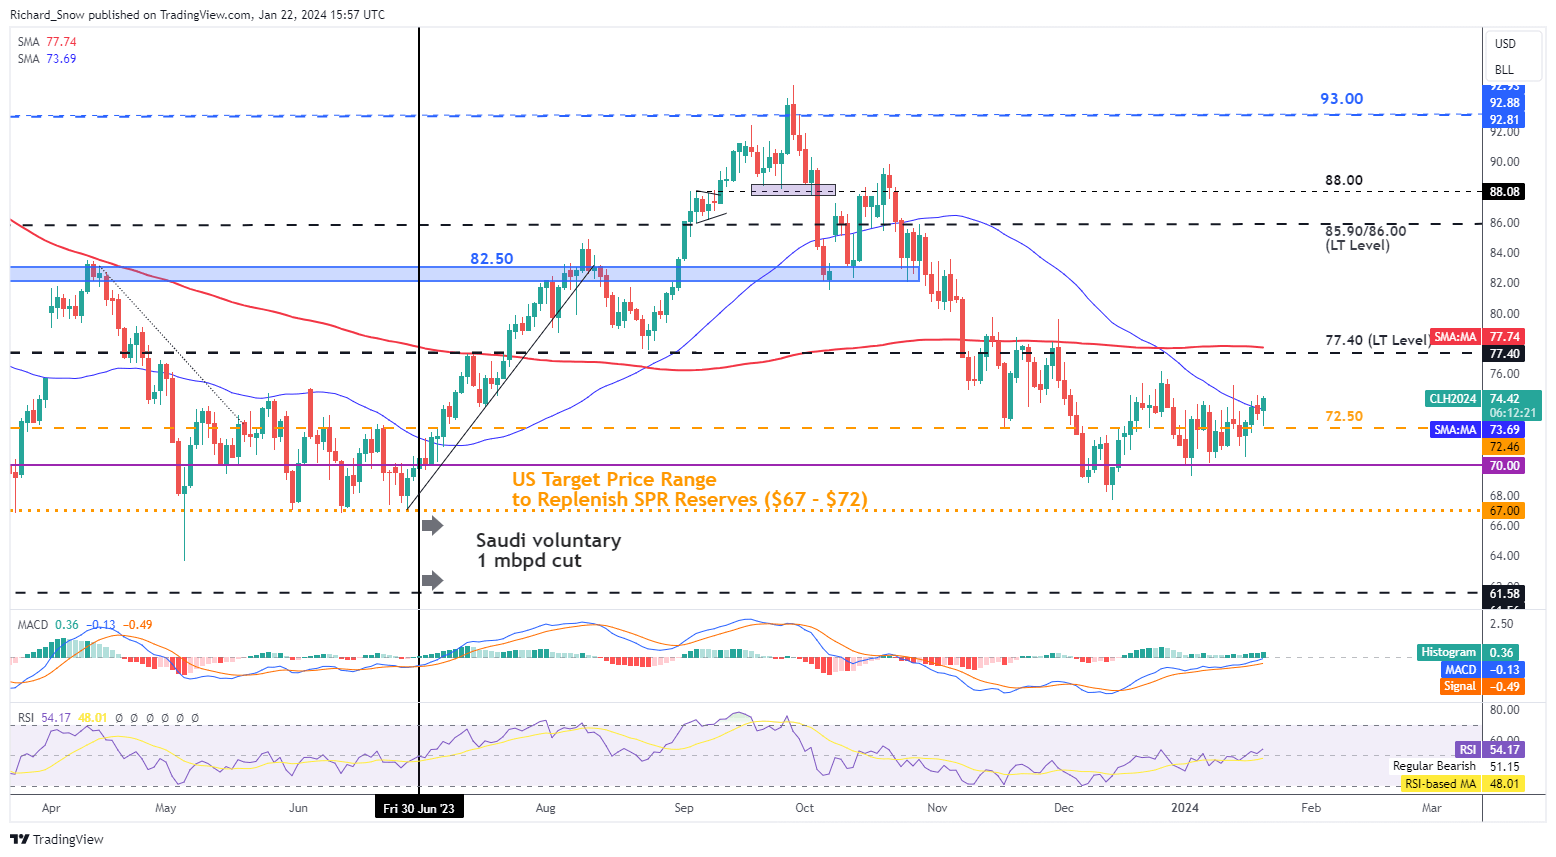Viewport: 1556px width, 857px height.
Task: Click the US Target Price Range annotation
Action: [x=689, y=489]
